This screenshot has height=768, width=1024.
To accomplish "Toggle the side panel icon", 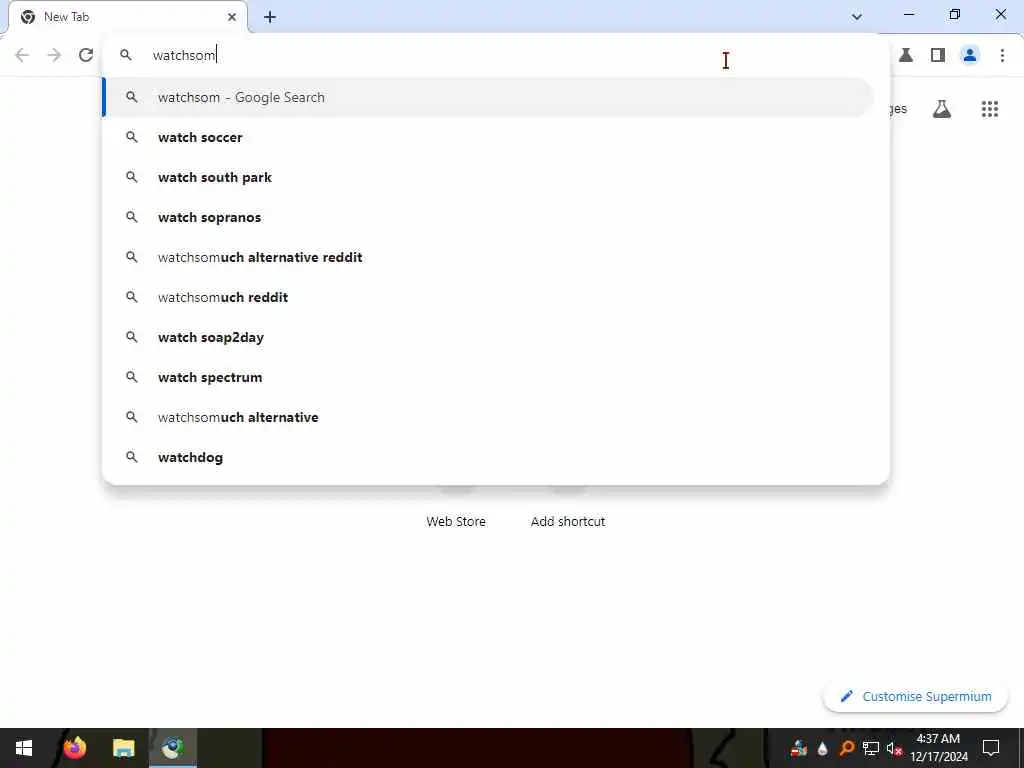I will point(938,55).
